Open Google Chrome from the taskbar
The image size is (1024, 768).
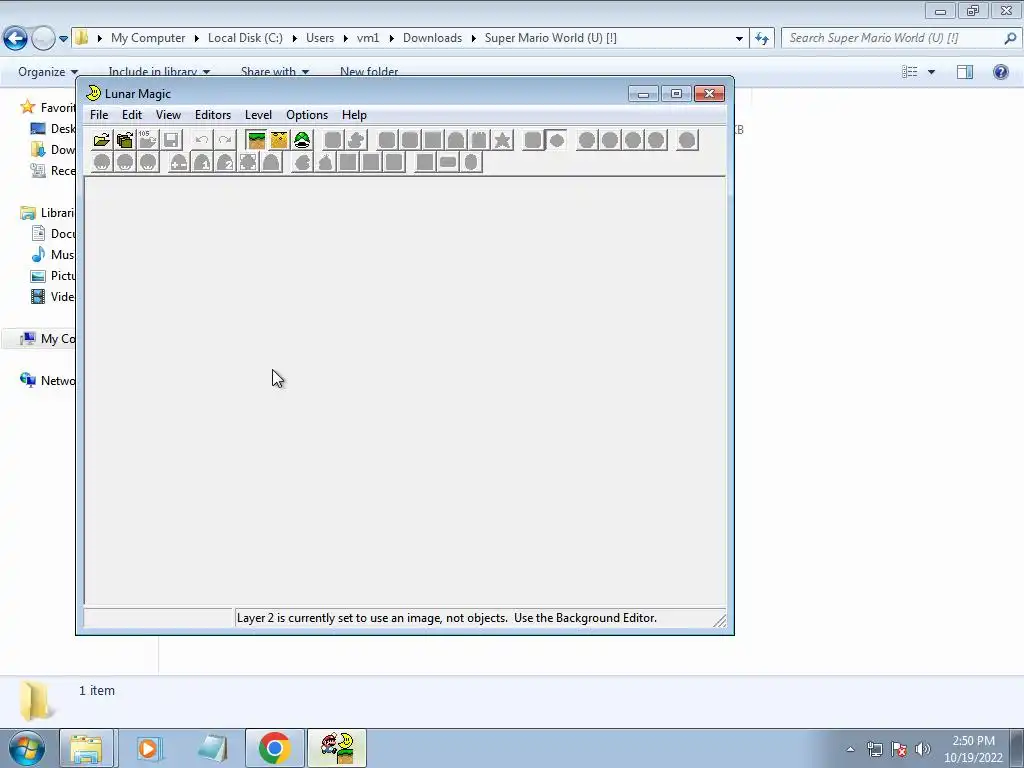click(x=274, y=748)
